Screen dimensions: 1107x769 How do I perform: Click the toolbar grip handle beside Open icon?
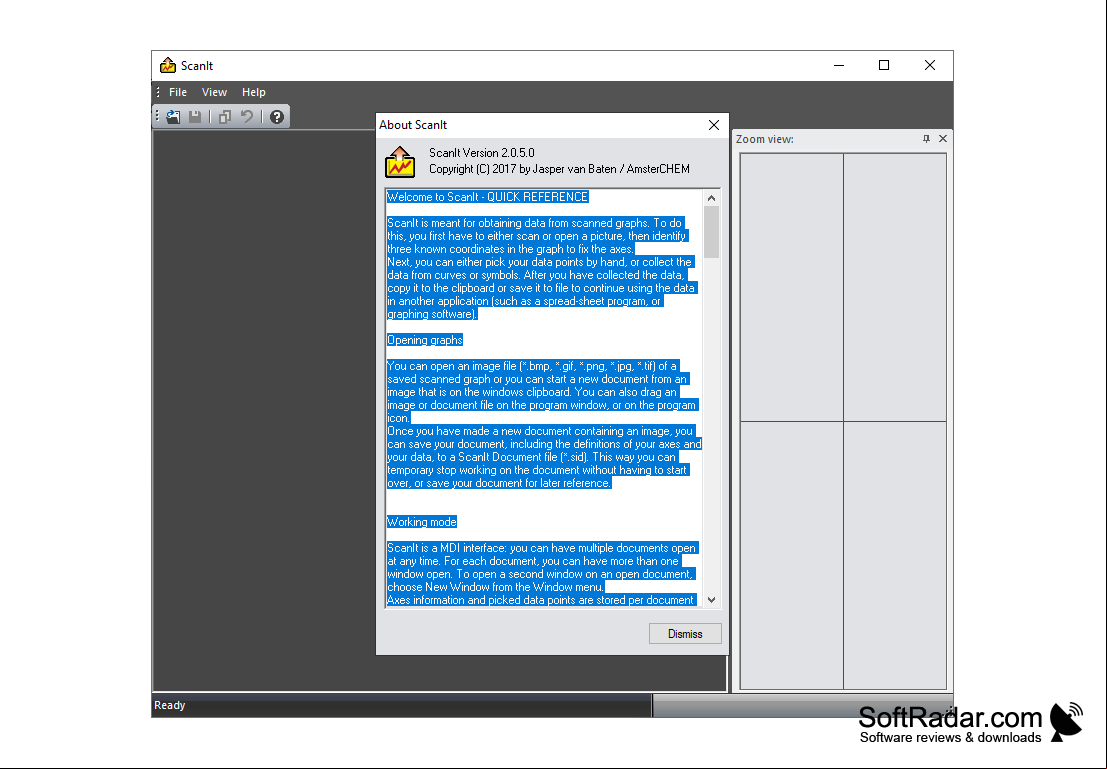pyautogui.click(x=157, y=117)
